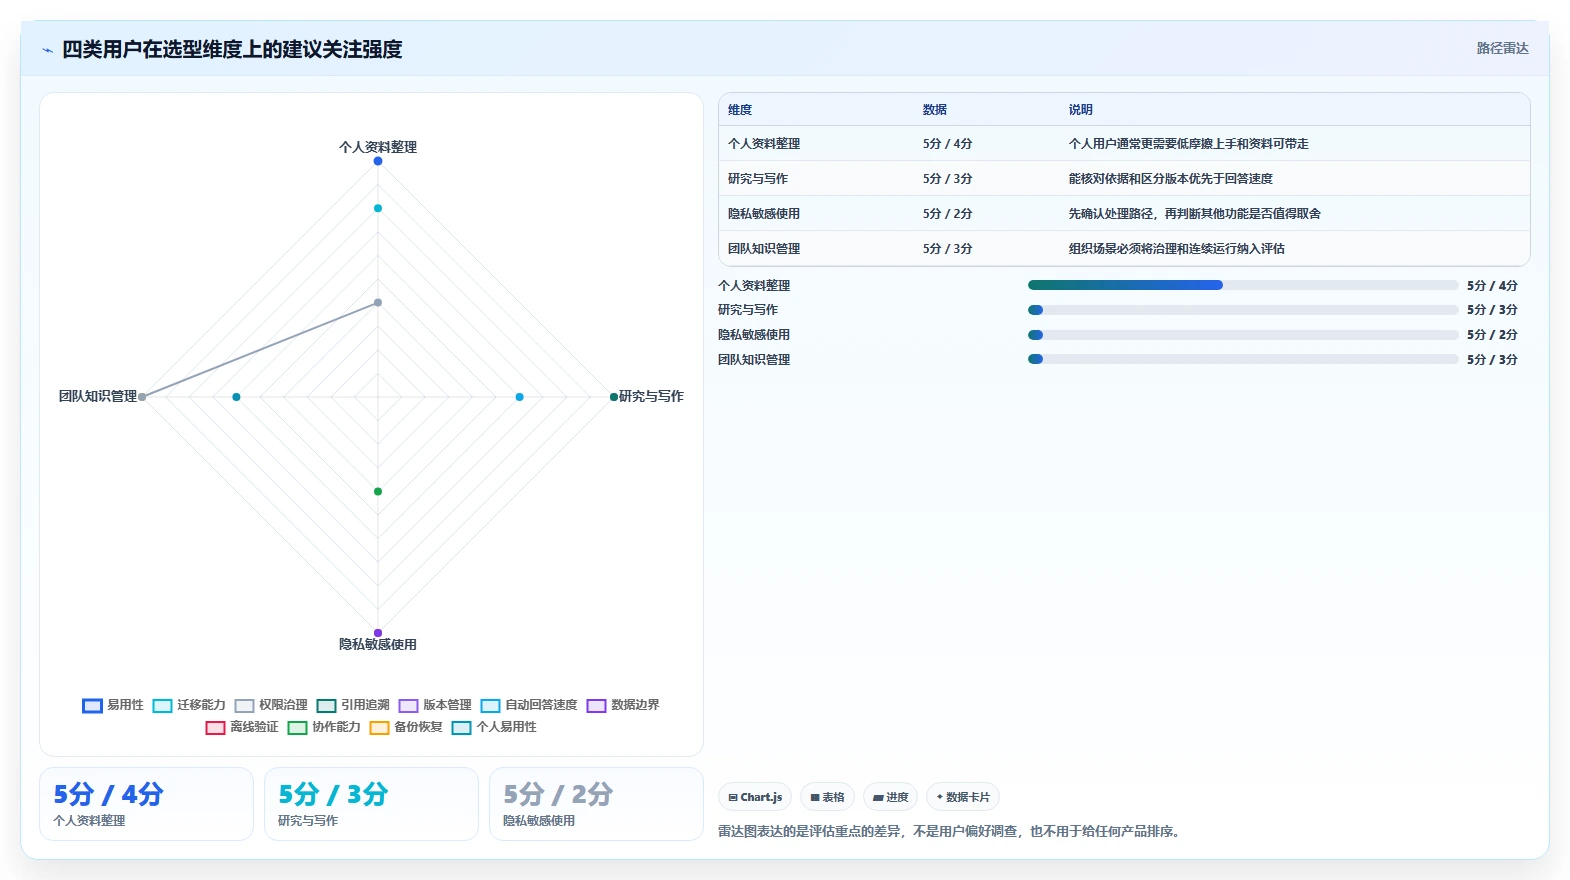Image resolution: width=1570 pixels, height=880 pixels.
Task: Click description 组织场景必须将治理和连续运行纳入评估
Action: pos(1176,249)
